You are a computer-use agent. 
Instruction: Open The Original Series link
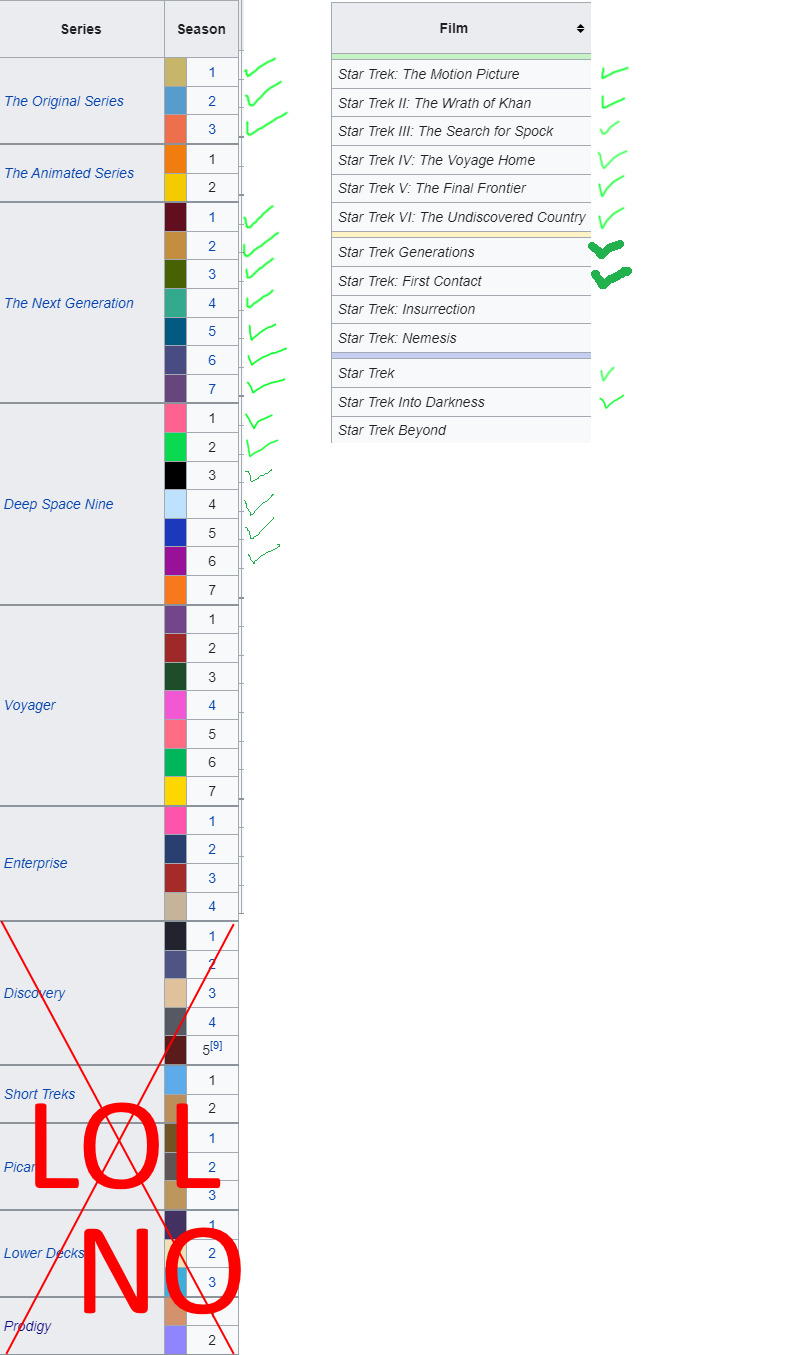[64, 101]
